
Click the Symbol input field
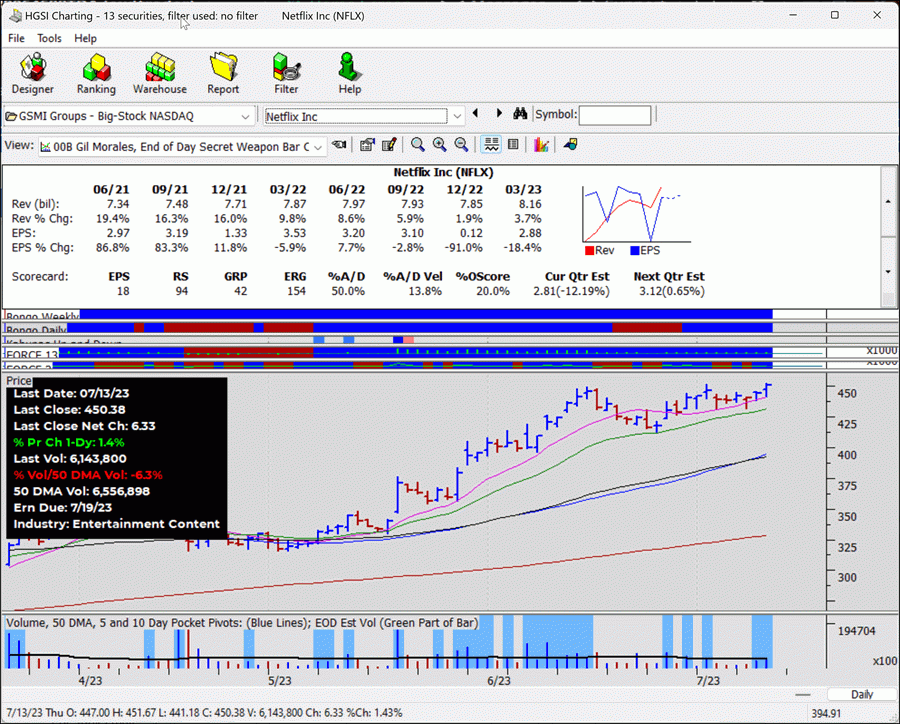pyautogui.click(x=615, y=115)
